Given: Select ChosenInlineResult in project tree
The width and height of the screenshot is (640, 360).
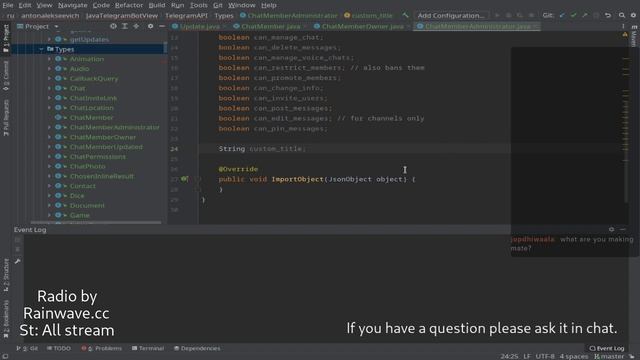Looking at the screenshot, I should pyautogui.click(x=101, y=176).
